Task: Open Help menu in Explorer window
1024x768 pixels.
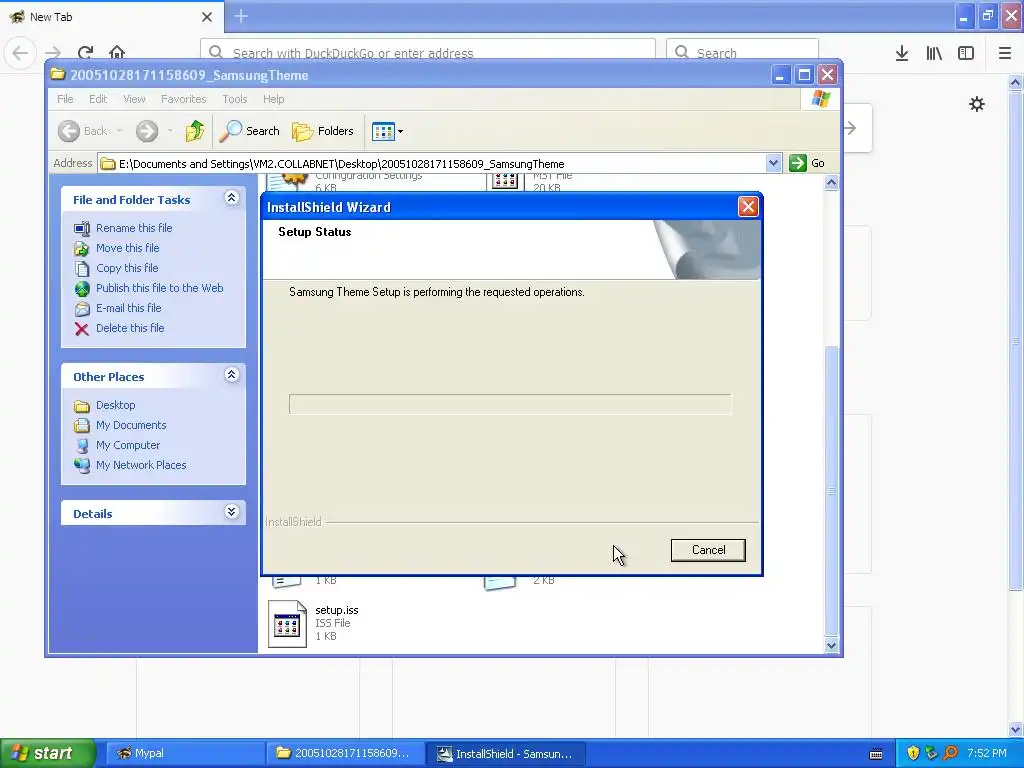Action: [x=274, y=99]
